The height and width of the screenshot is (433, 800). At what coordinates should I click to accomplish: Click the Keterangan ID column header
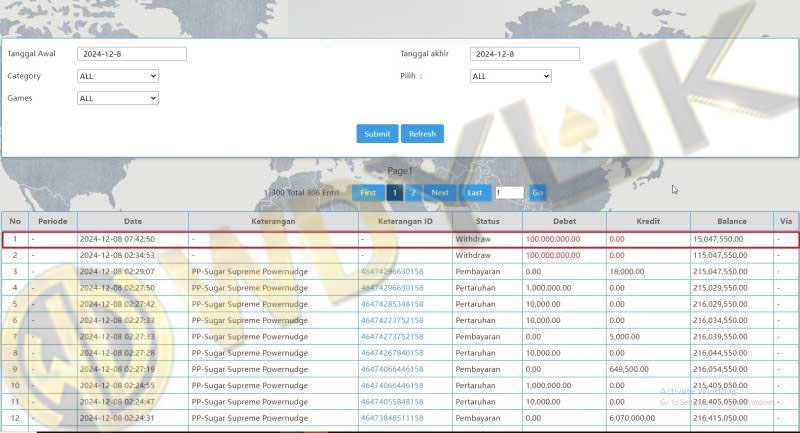405,221
